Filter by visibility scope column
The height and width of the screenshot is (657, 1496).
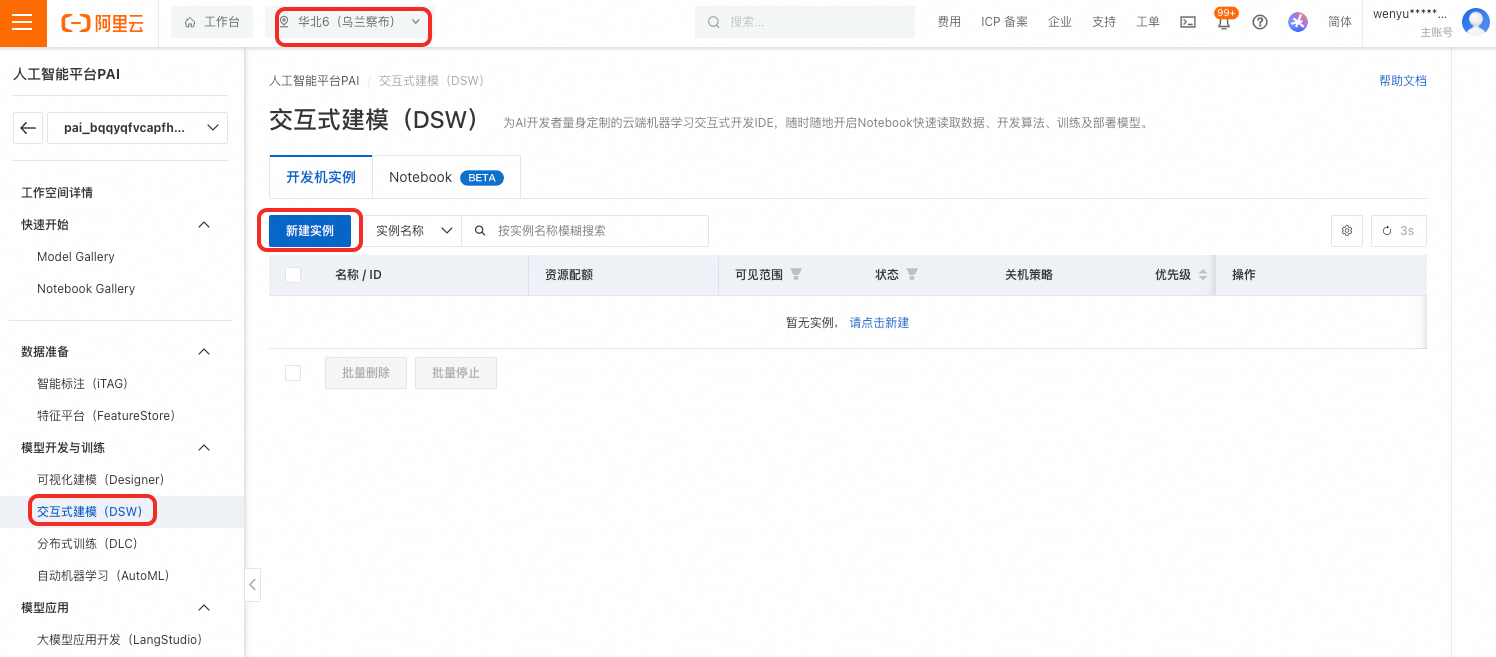796,274
